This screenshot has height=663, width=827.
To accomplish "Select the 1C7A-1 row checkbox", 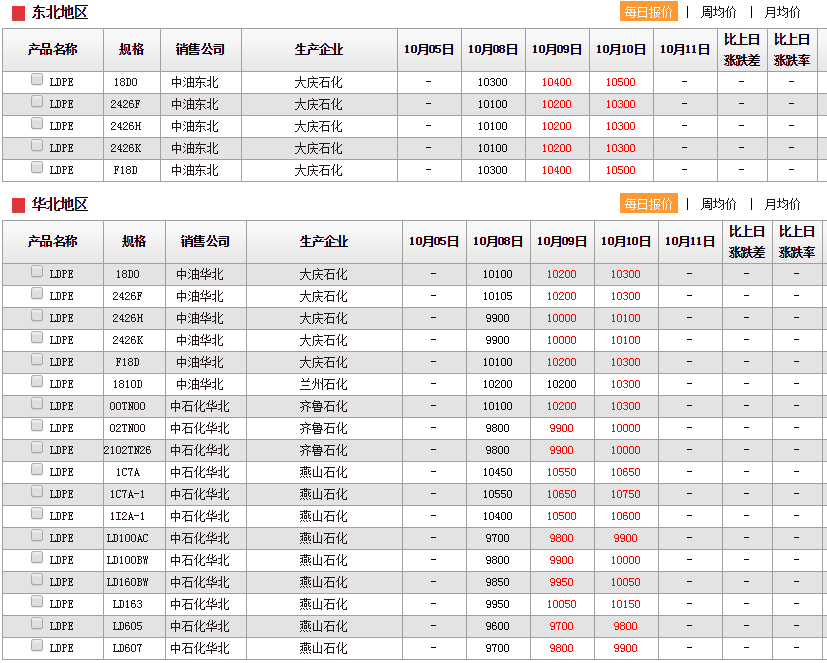I will point(37,492).
